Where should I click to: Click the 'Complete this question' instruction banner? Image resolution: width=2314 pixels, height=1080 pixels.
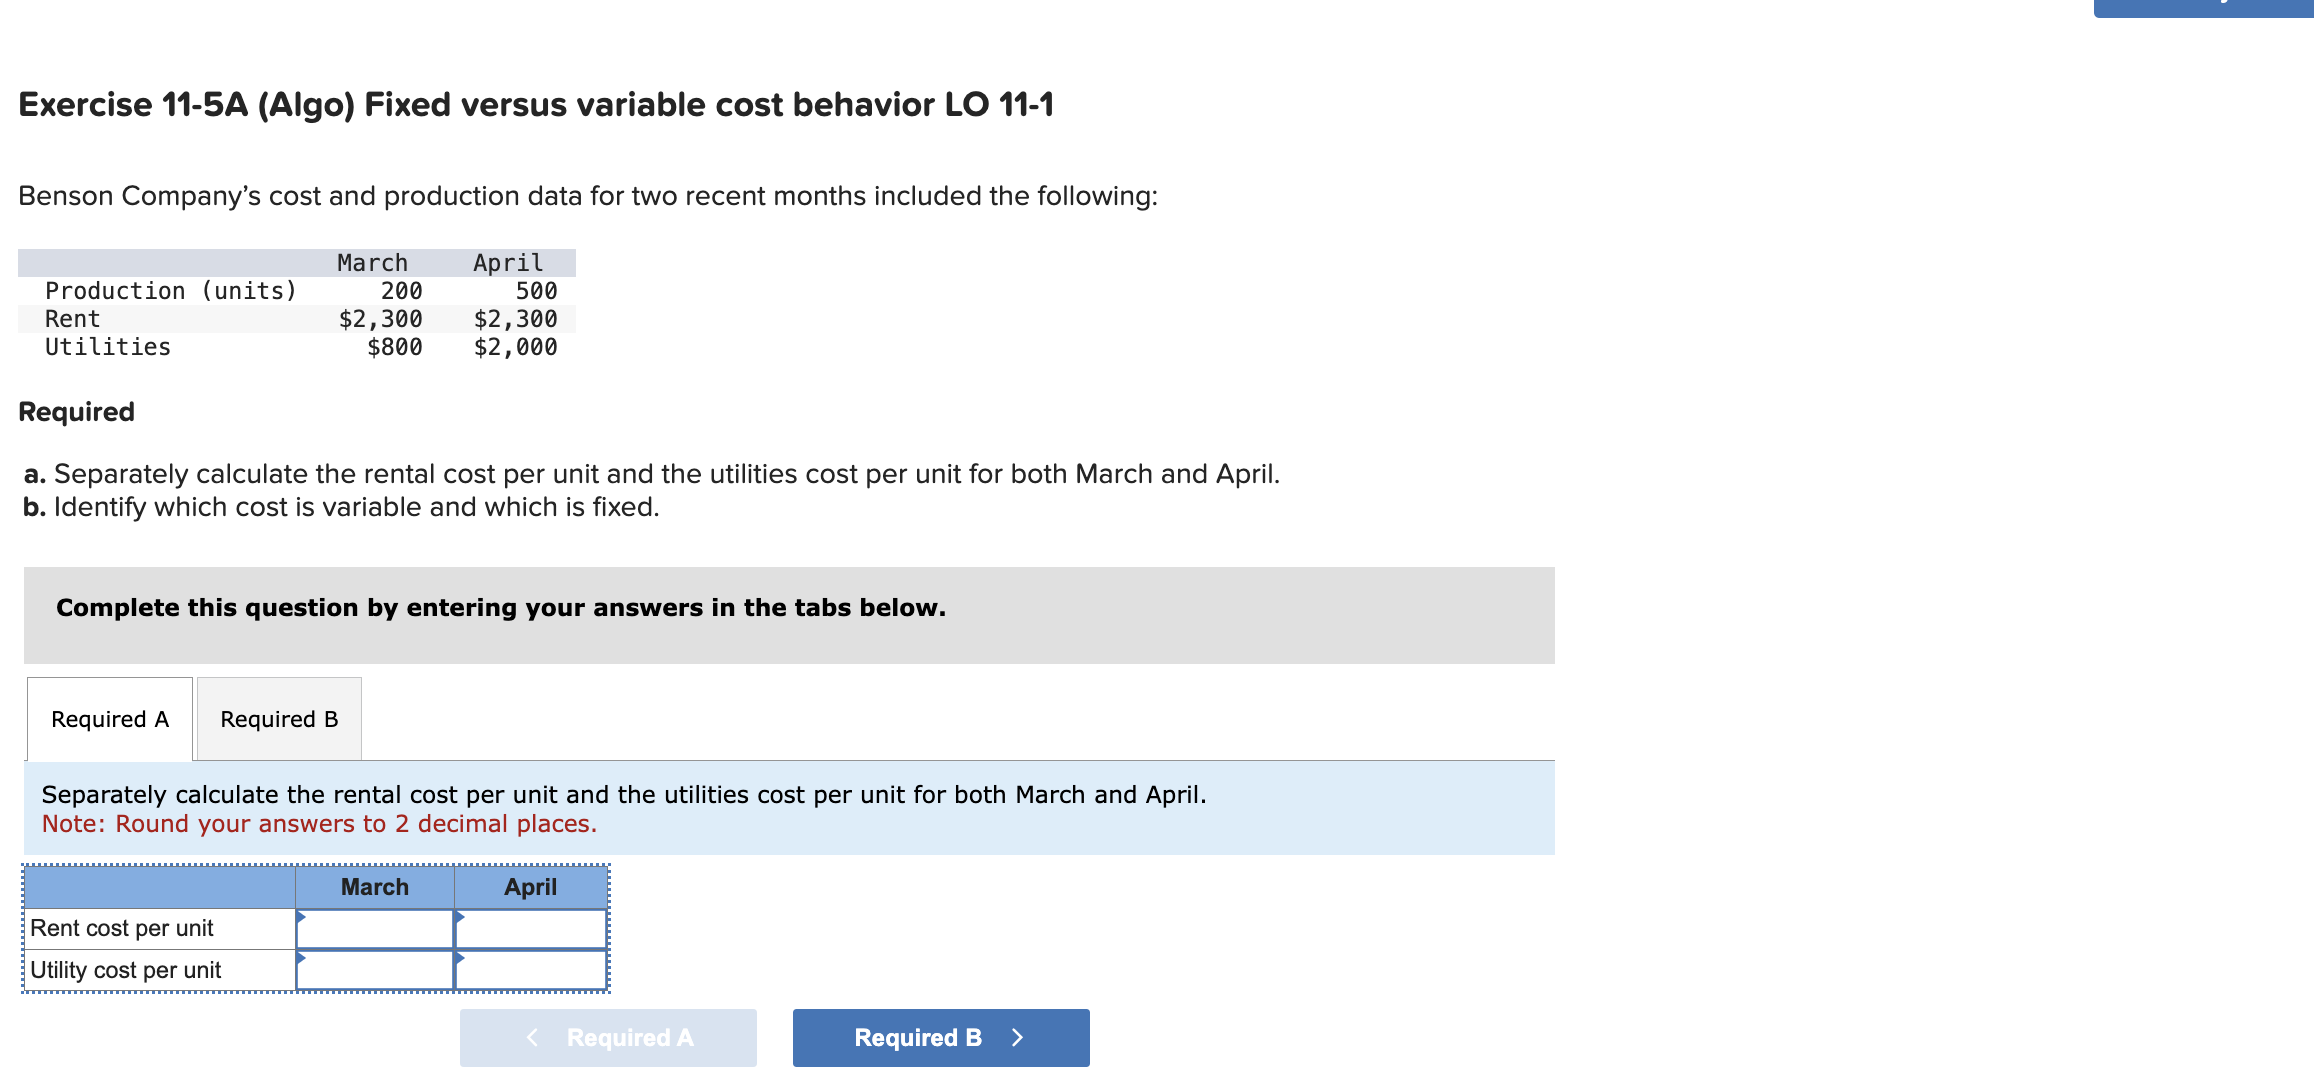click(501, 608)
